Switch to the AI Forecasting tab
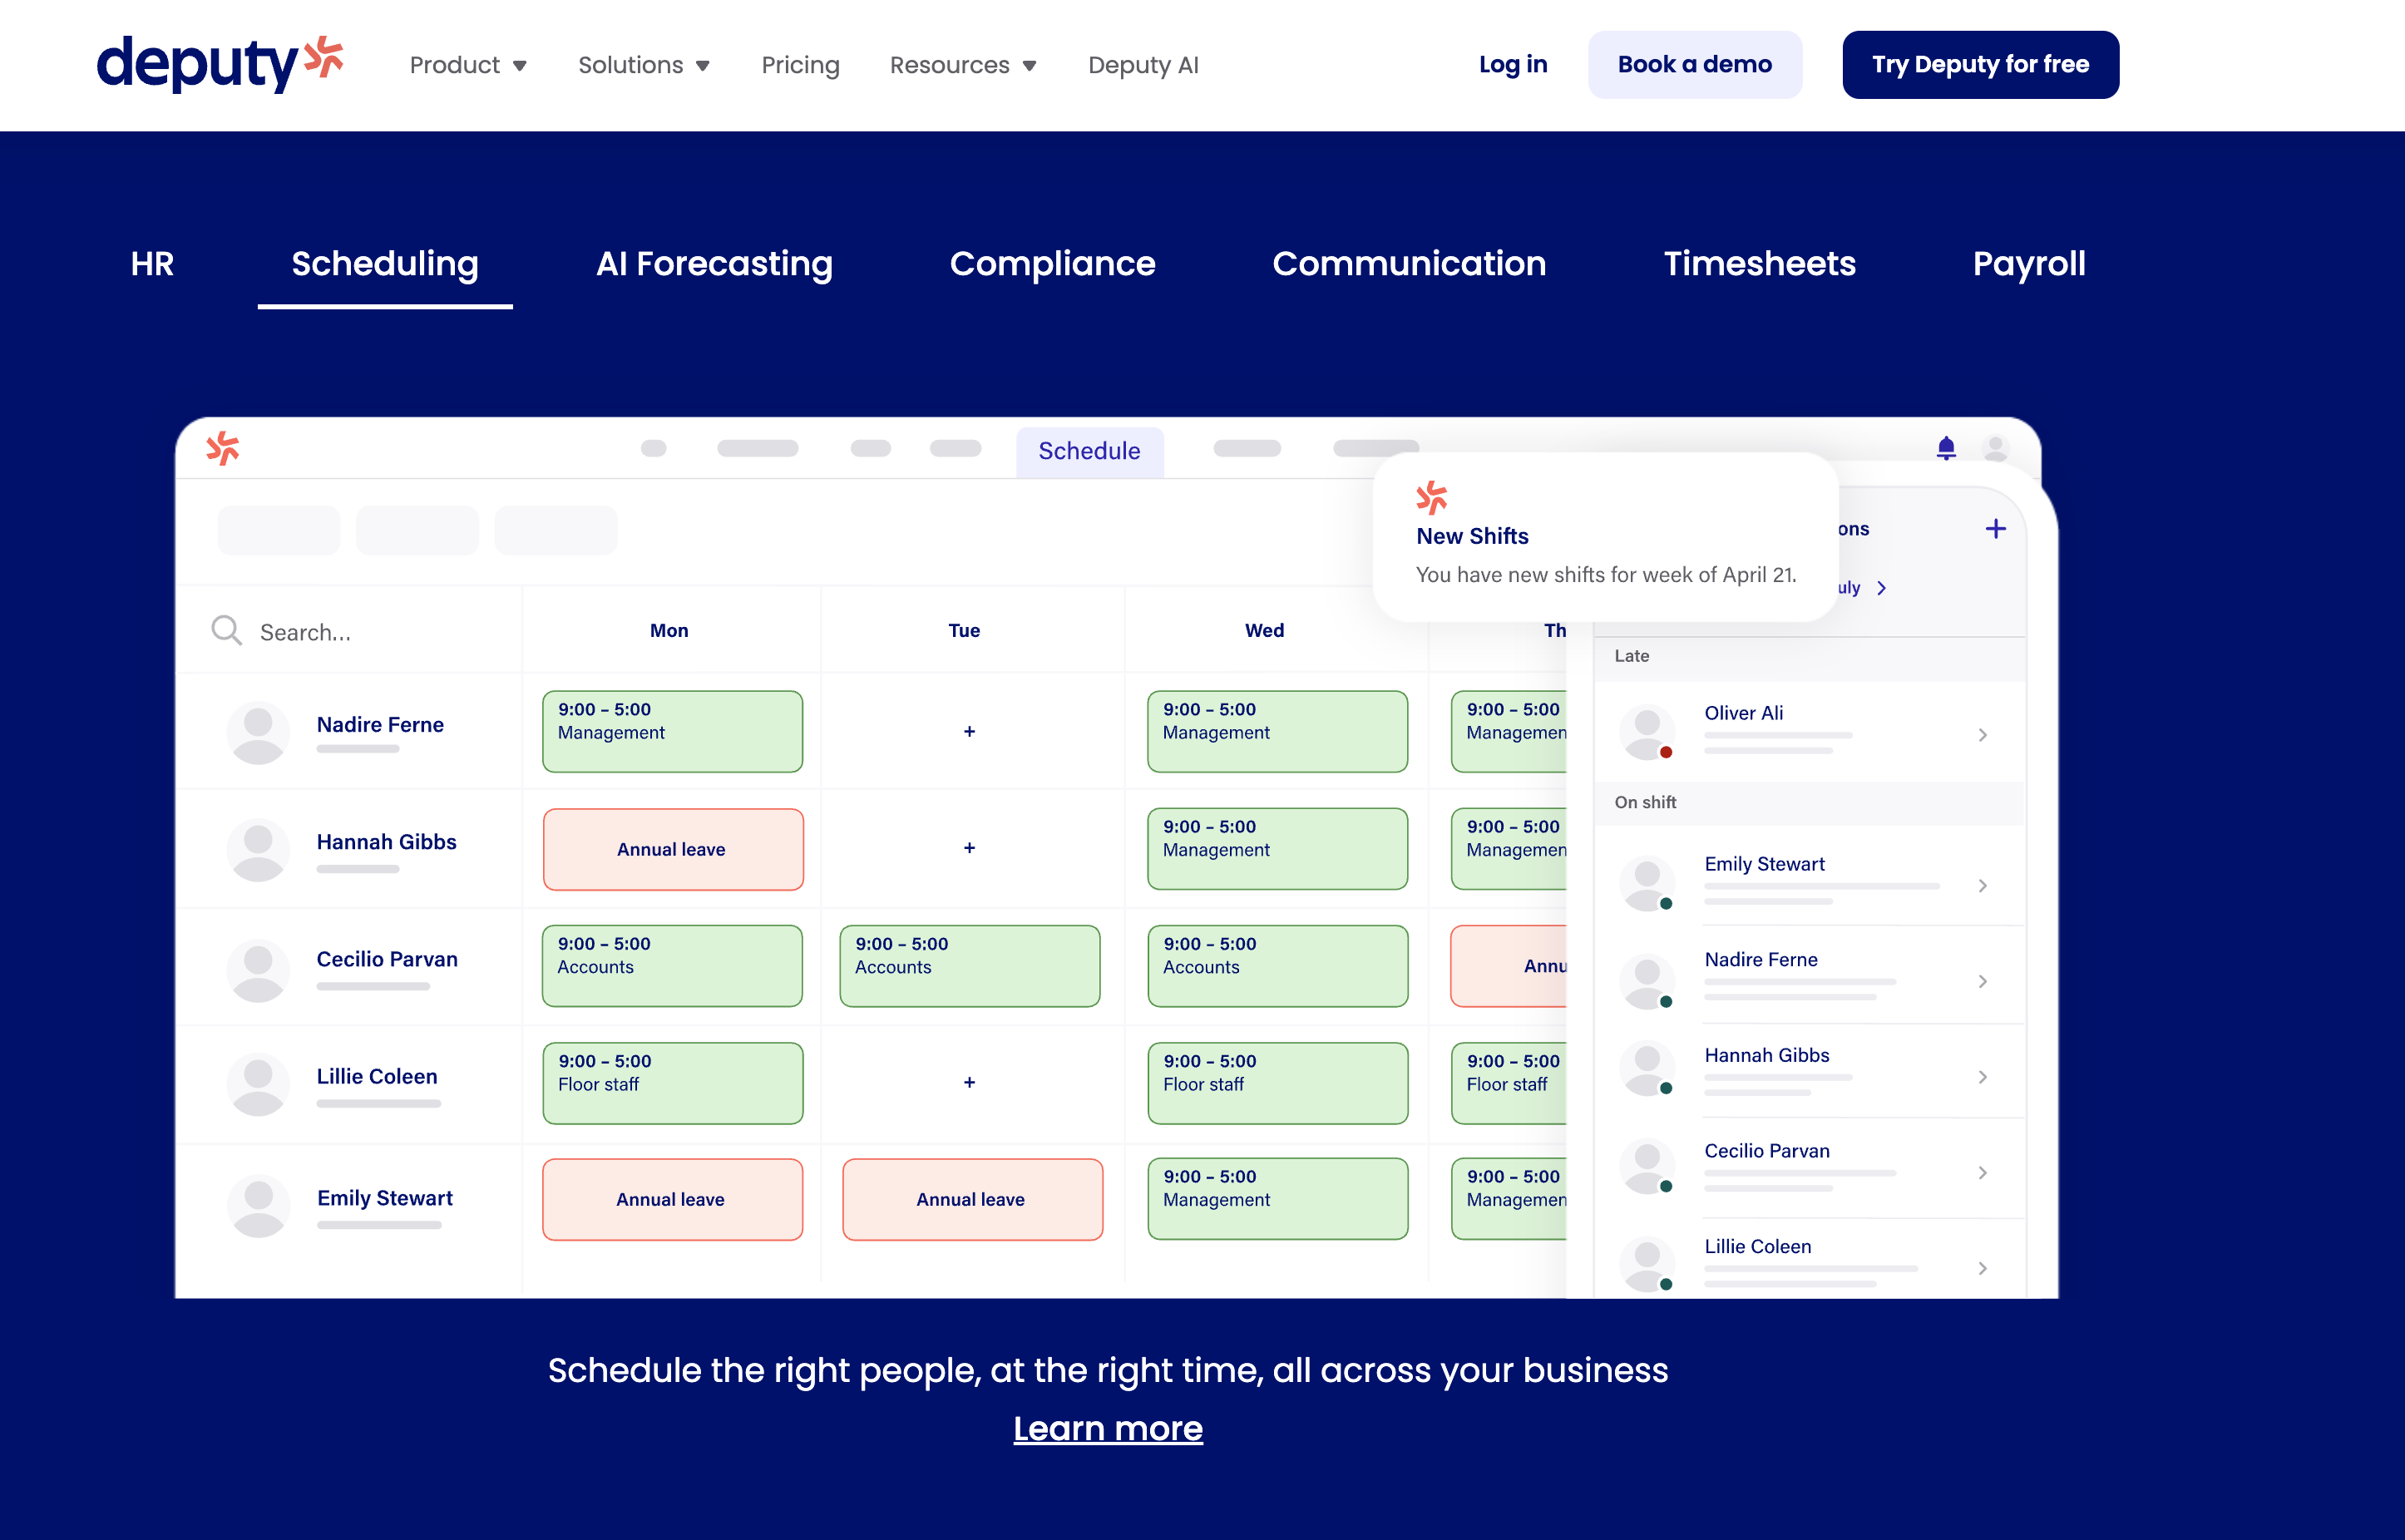The width and height of the screenshot is (2405, 1540). 714,264
